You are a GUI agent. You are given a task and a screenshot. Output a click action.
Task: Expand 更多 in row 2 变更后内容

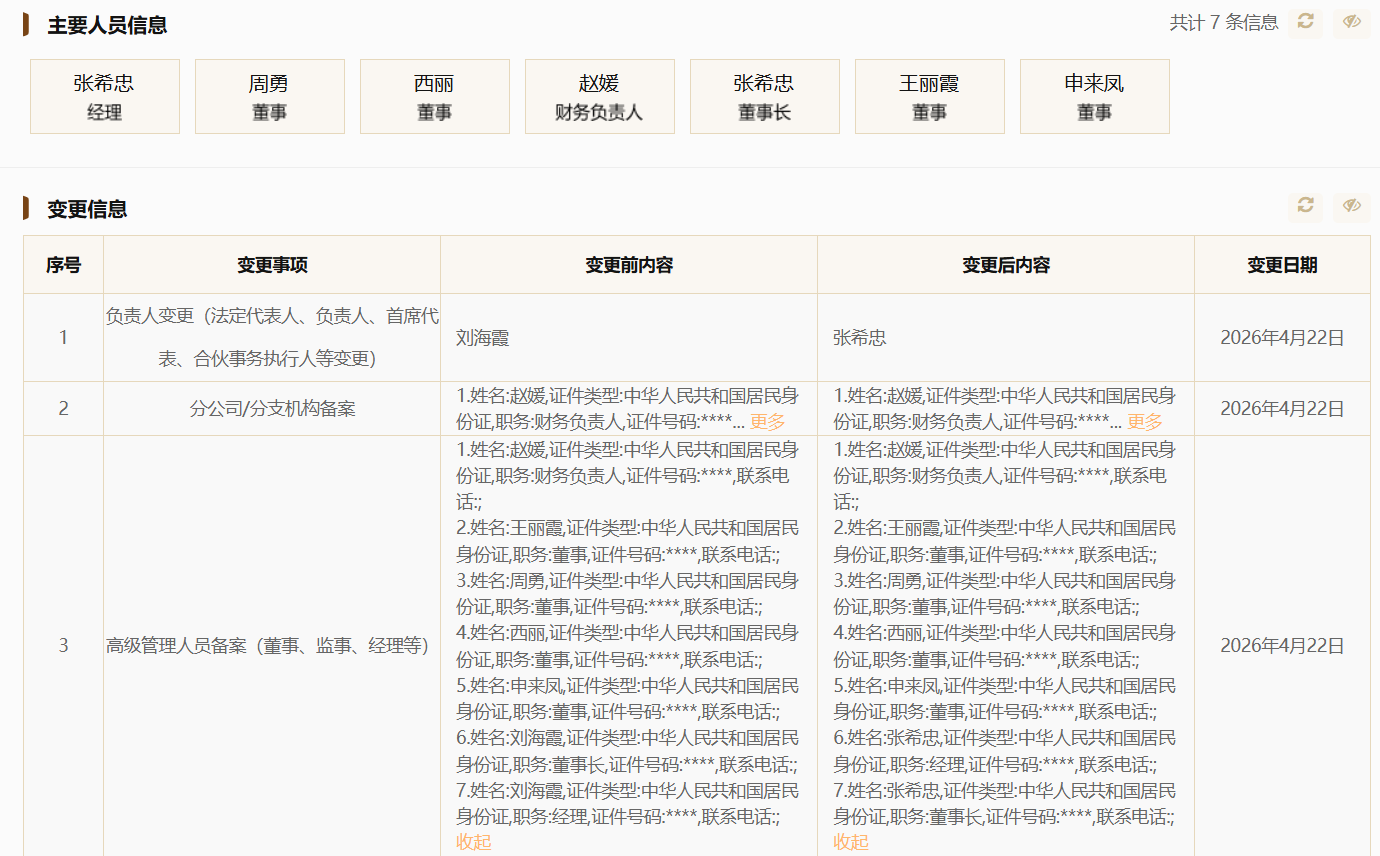(1144, 422)
